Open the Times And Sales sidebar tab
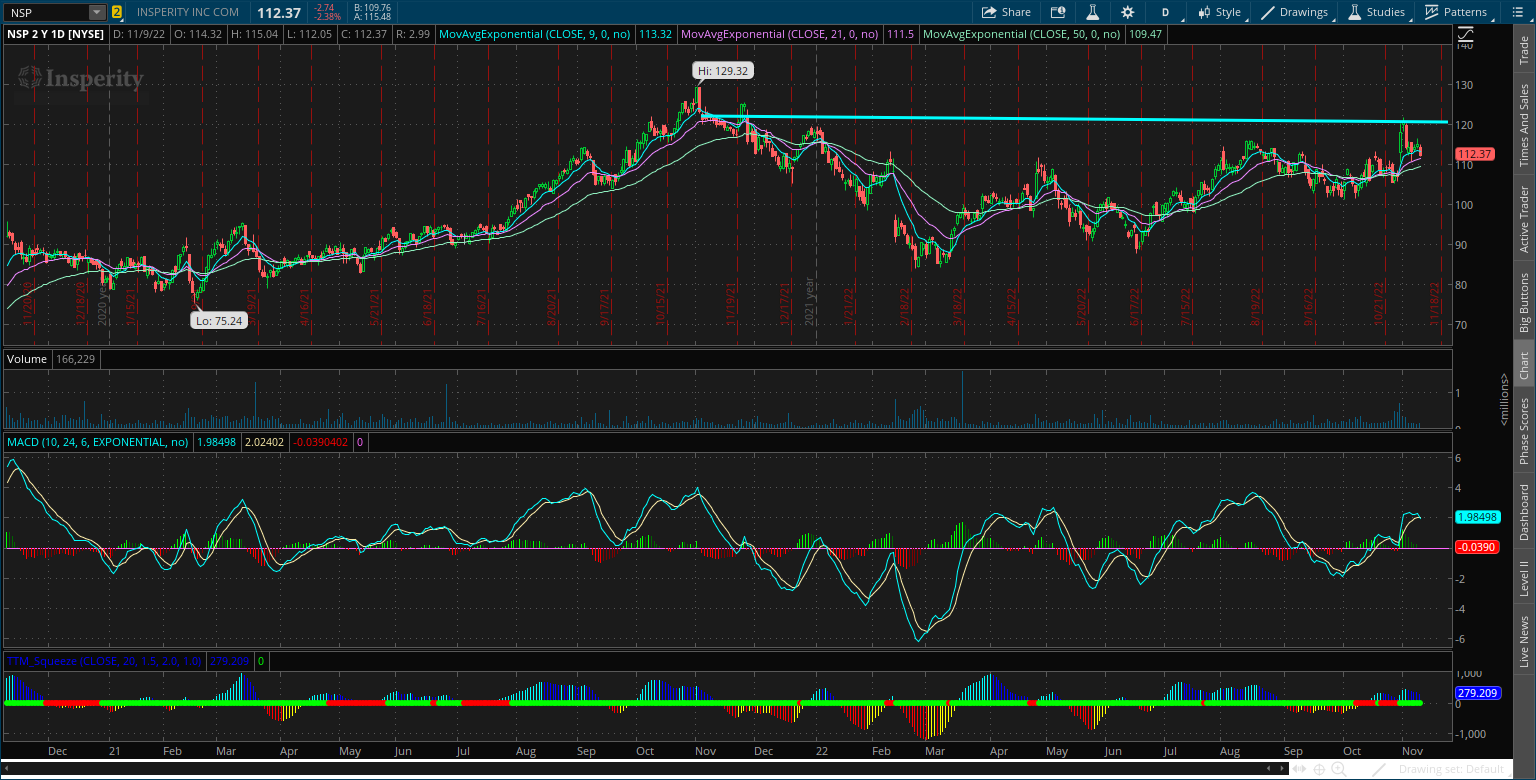The width and height of the screenshot is (1536, 780). (x=1524, y=125)
